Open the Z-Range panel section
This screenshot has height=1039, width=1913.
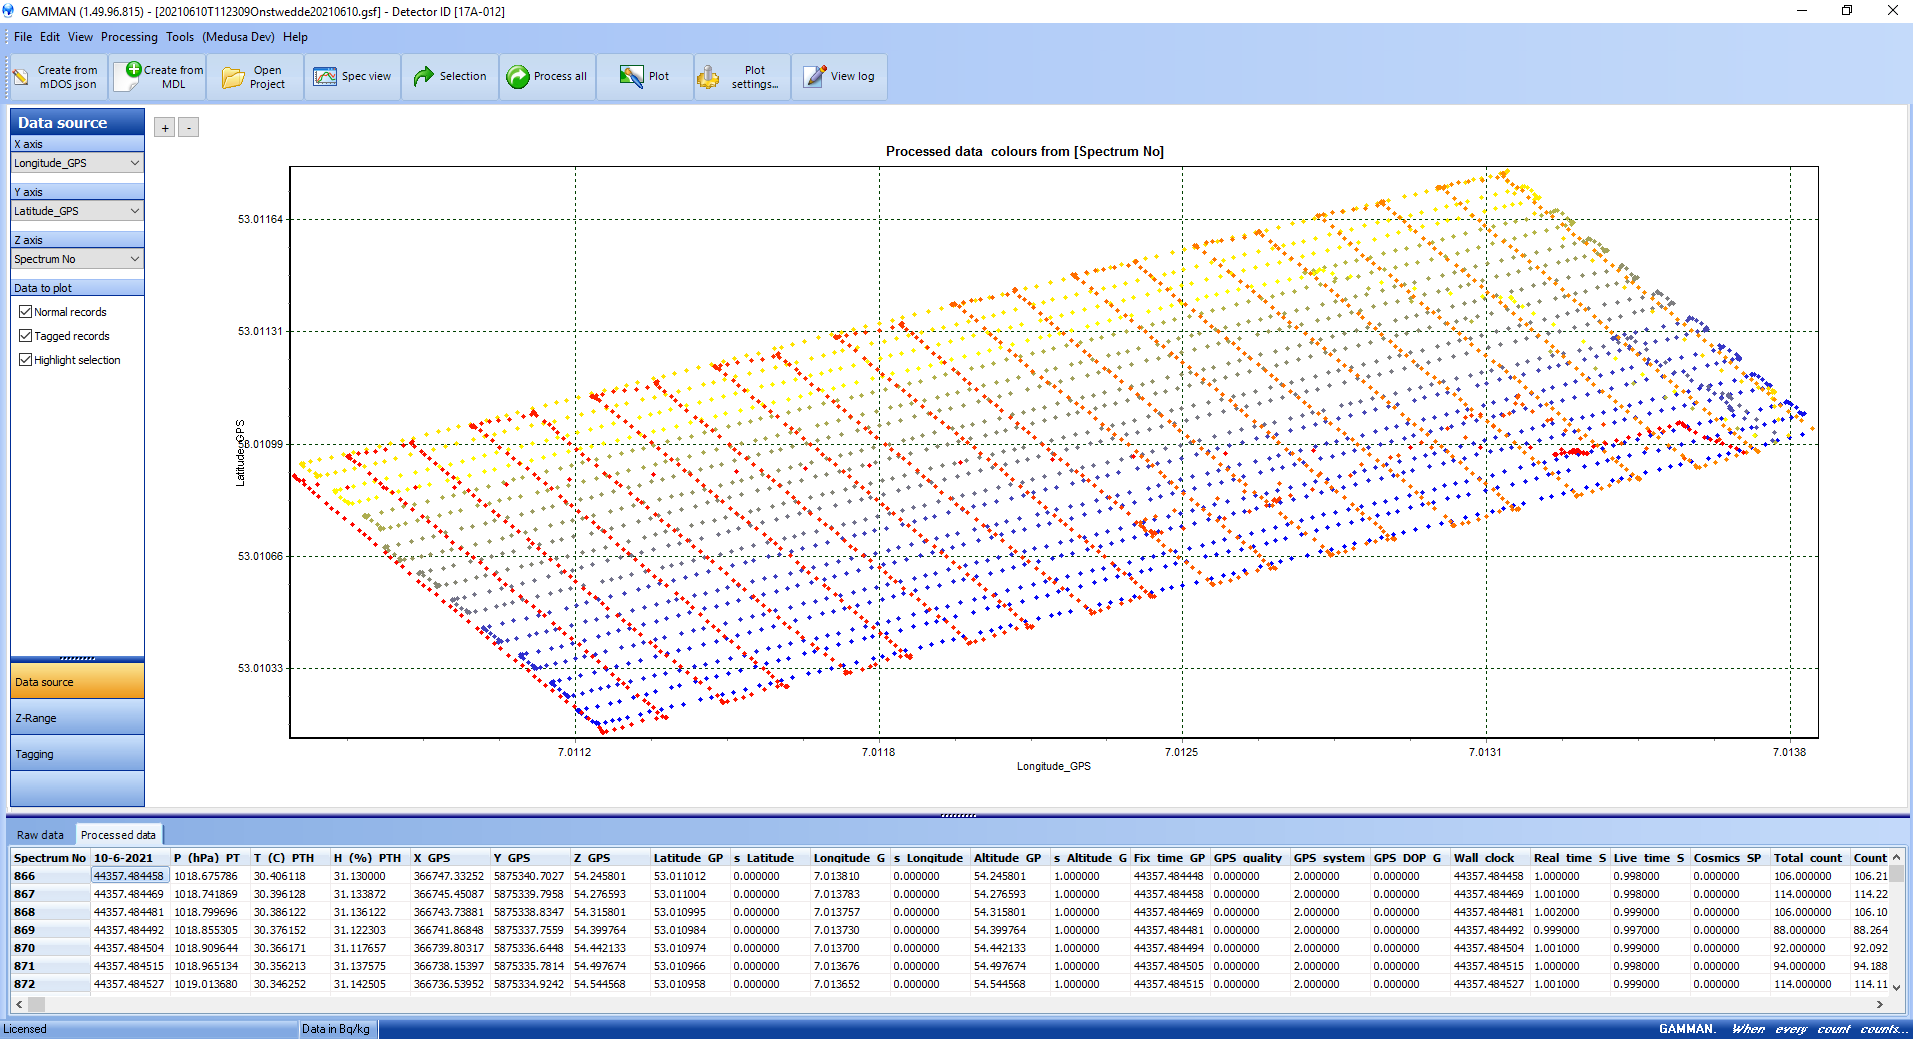(x=77, y=718)
